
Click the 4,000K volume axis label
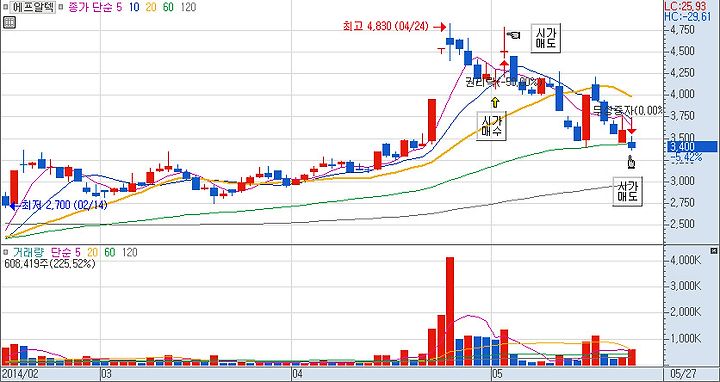[x=685, y=260]
